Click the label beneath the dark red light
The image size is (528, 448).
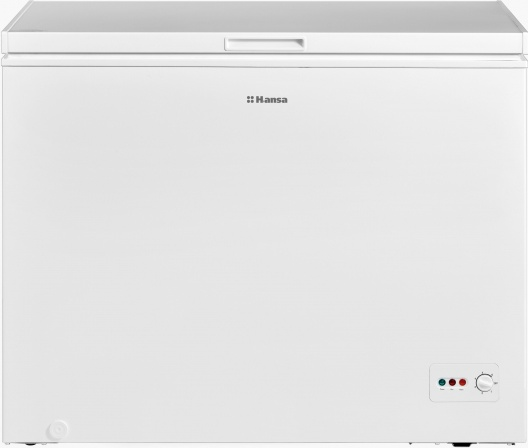click(452, 389)
